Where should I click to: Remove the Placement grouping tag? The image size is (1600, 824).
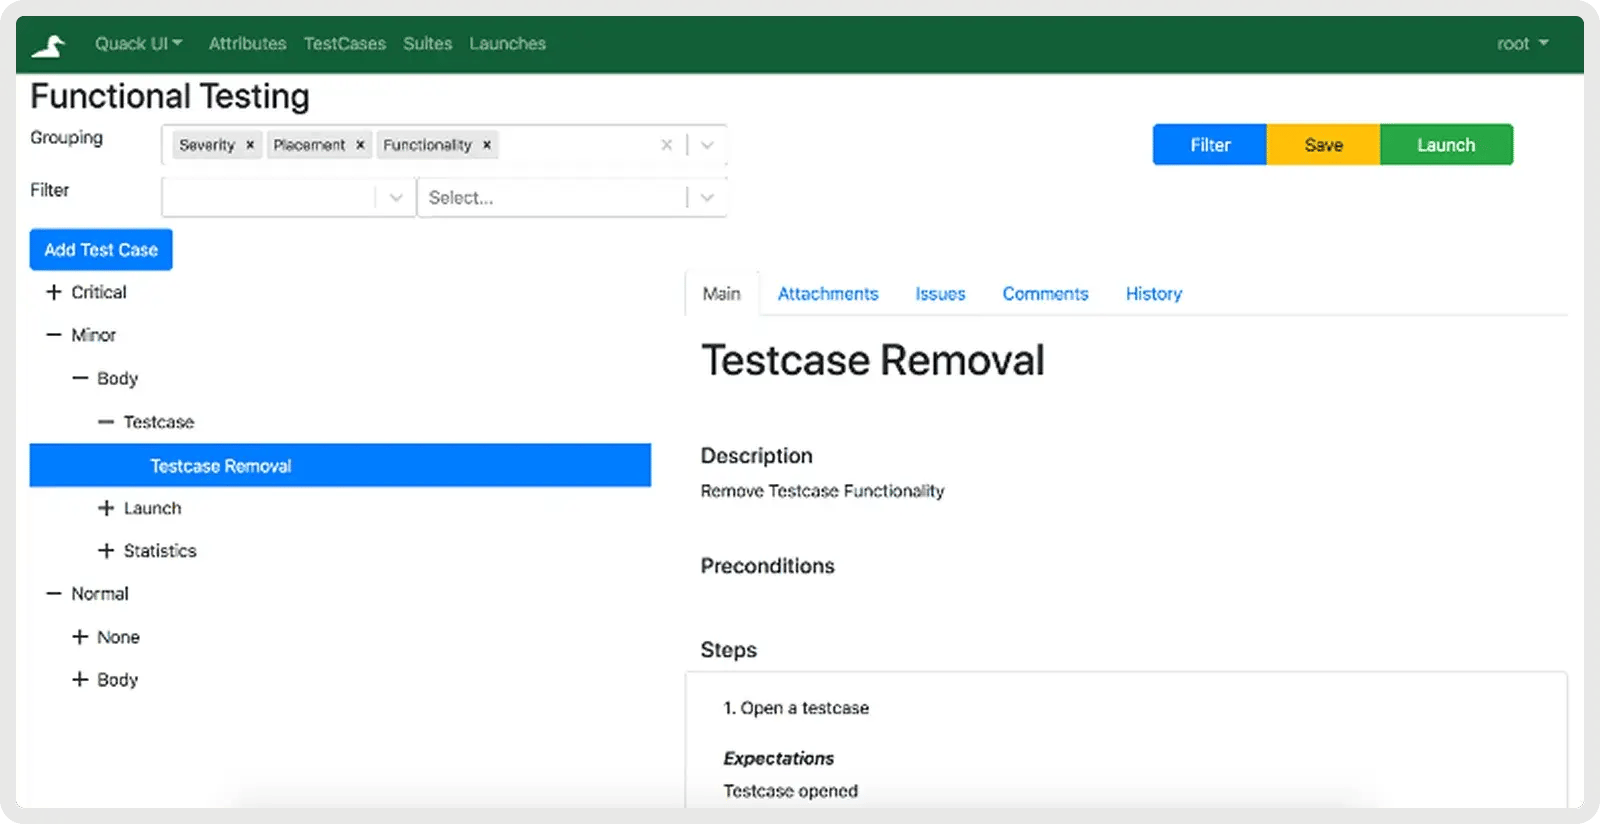click(x=360, y=145)
